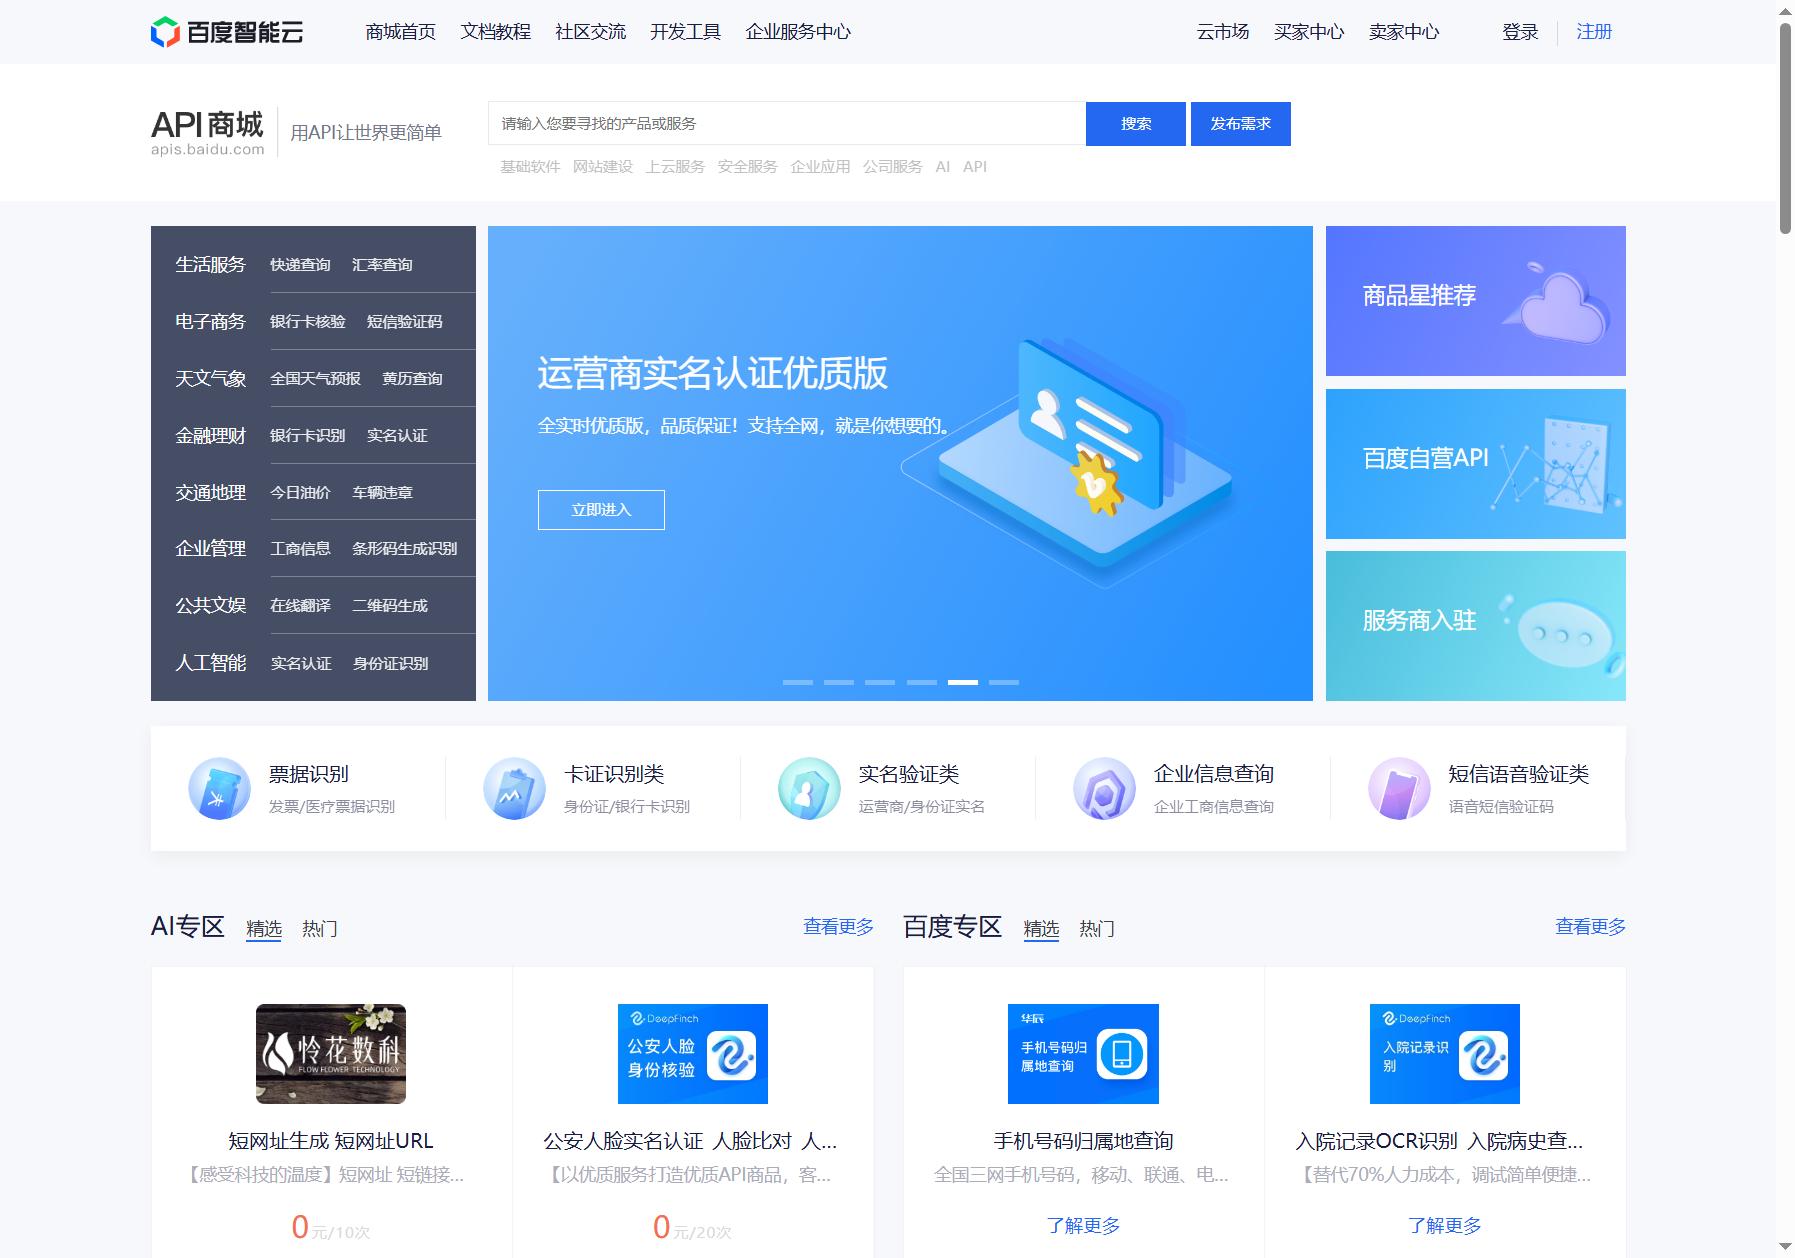Open the 生活服务 sidebar category

tap(211, 265)
